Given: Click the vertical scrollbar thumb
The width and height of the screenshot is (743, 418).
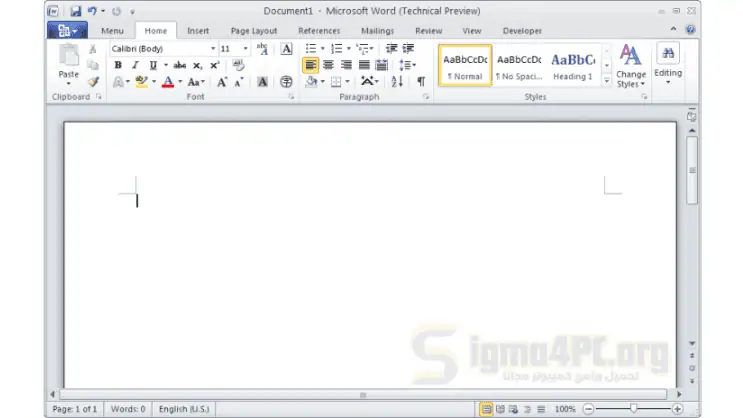Looking at the screenshot, I should click(x=692, y=171).
